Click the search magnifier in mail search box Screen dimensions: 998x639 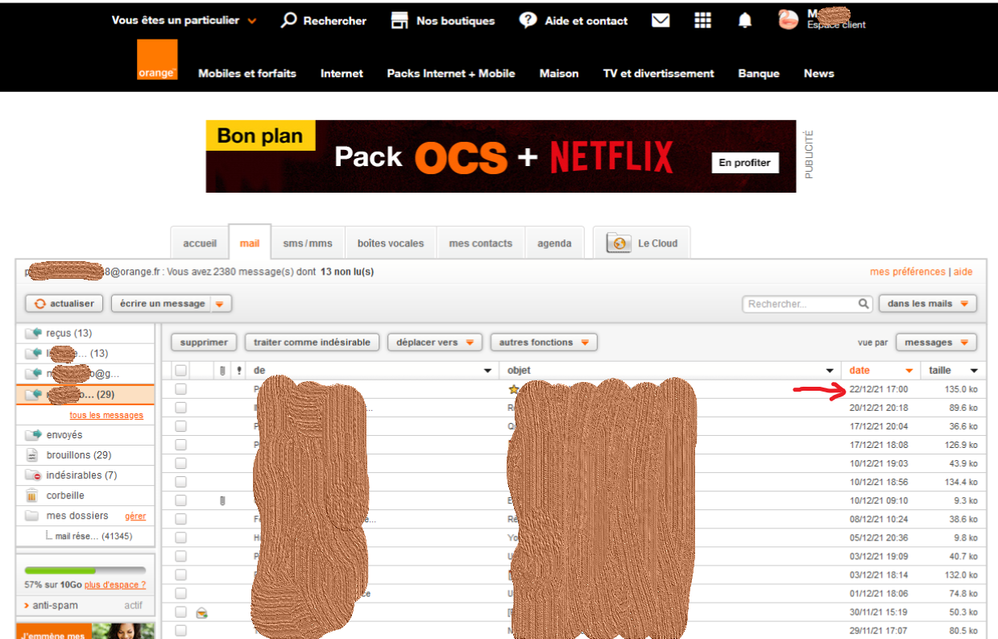pyautogui.click(x=864, y=304)
